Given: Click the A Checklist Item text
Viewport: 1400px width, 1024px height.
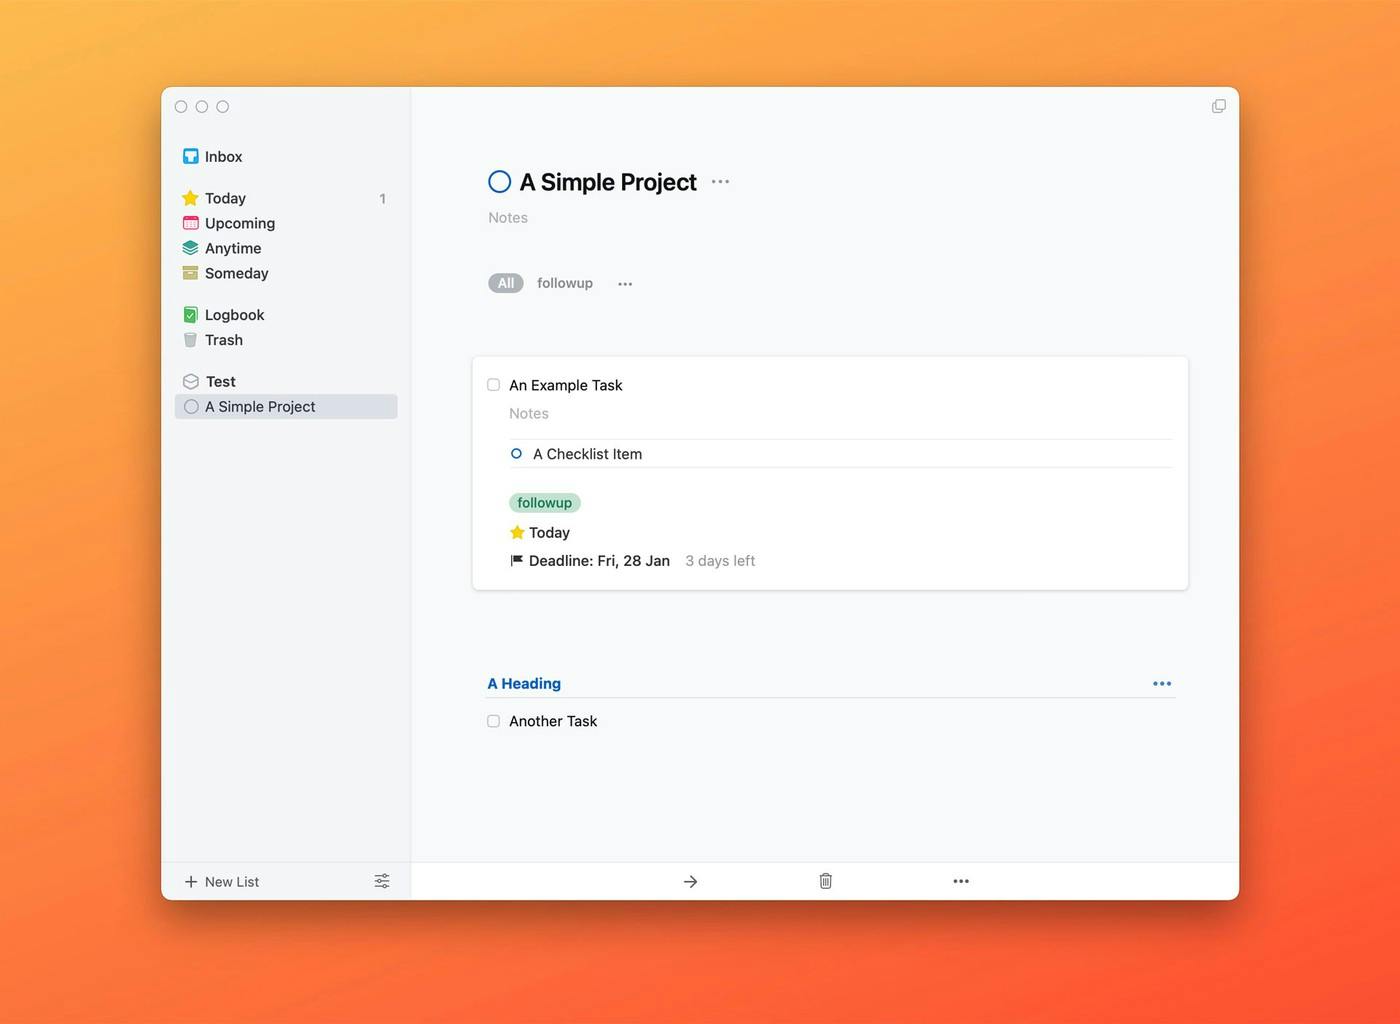Looking at the screenshot, I should pos(588,454).
